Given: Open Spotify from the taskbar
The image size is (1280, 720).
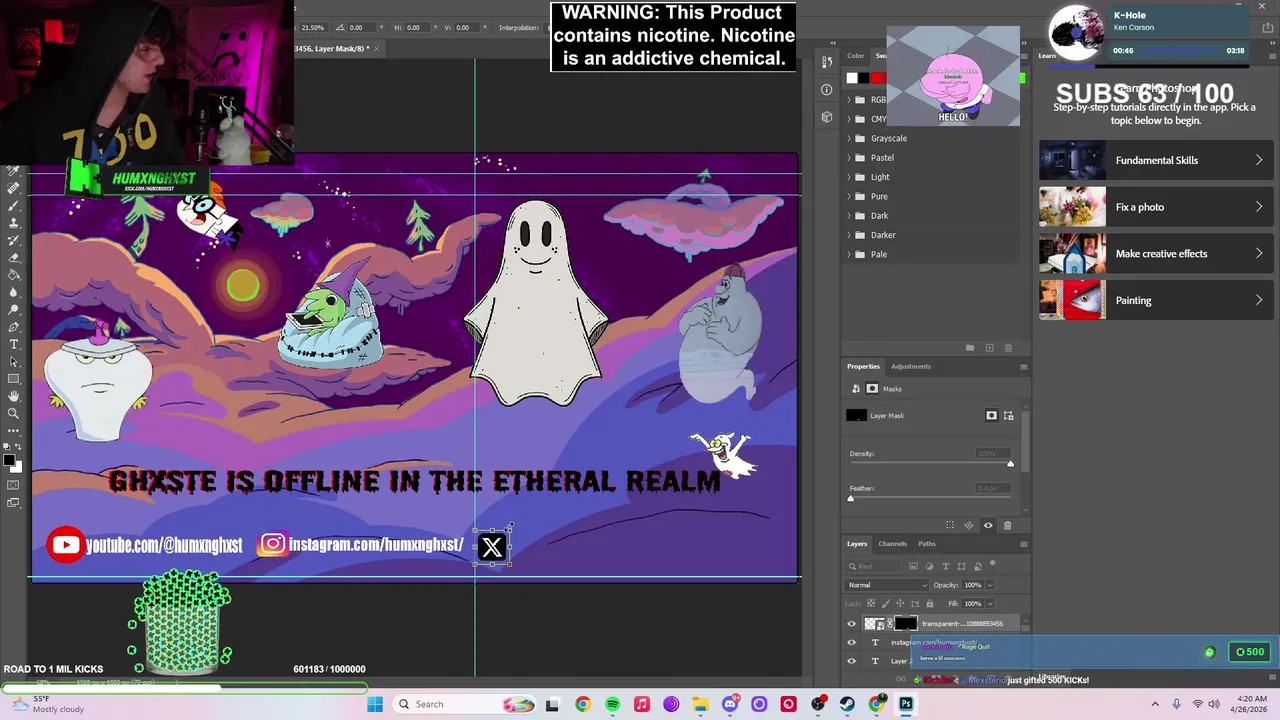Looking at the screenshot, I should (x=612, y=704).
